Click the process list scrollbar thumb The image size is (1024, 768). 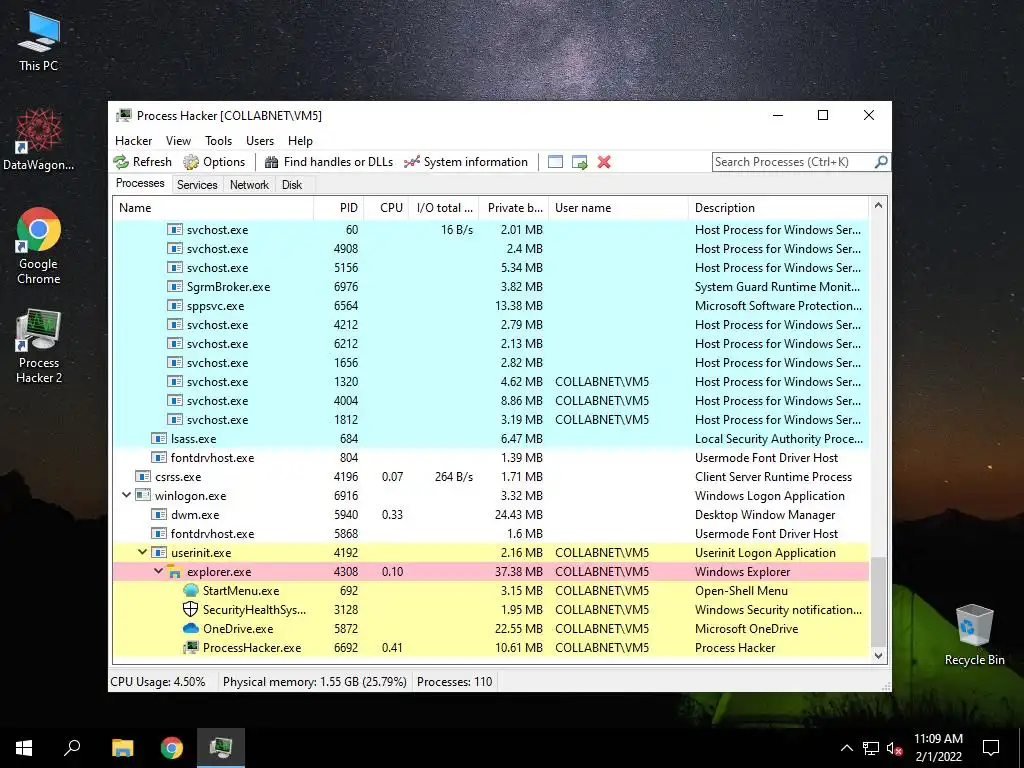point(878,601)
